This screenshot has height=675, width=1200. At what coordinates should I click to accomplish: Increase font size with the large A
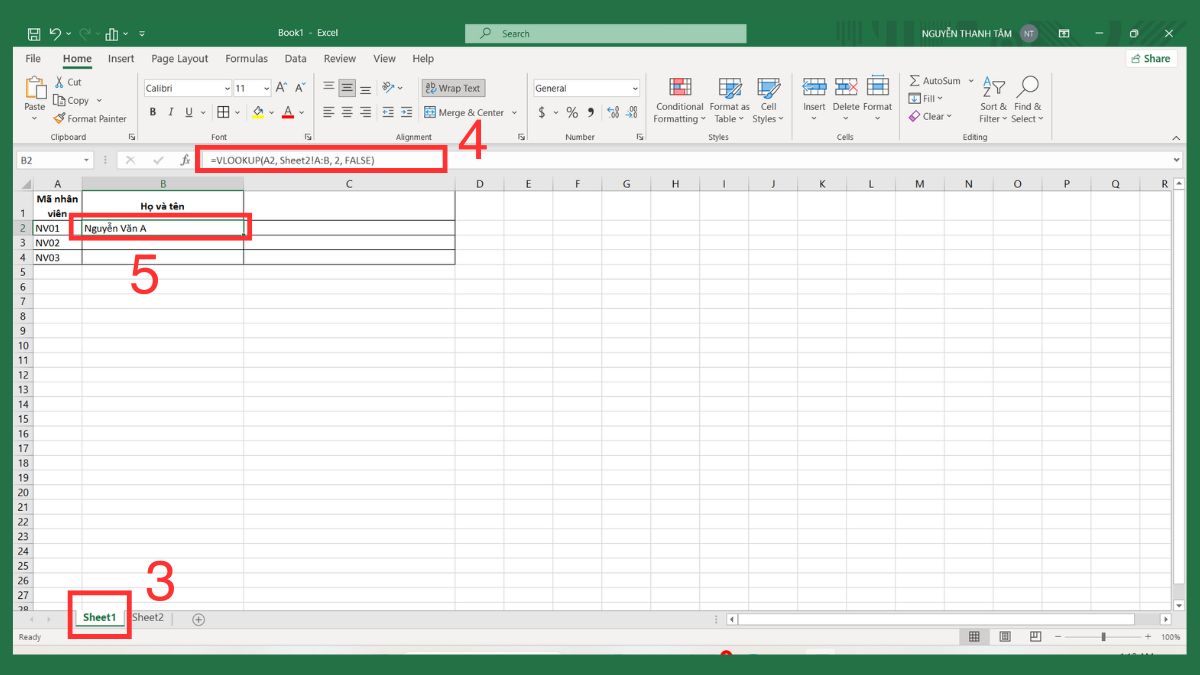coord(282,88)
